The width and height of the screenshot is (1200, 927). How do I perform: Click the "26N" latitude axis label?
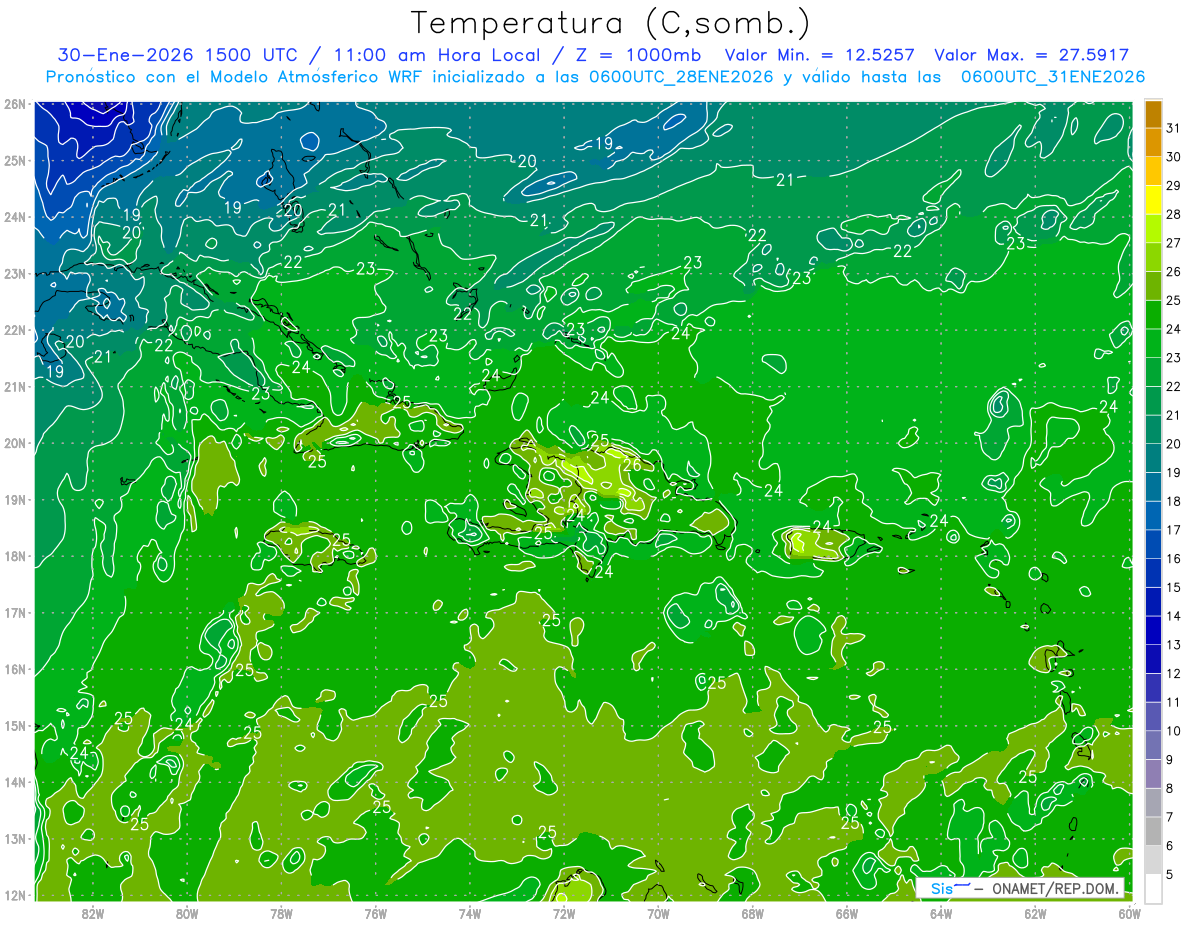click(x=15, y=103)
